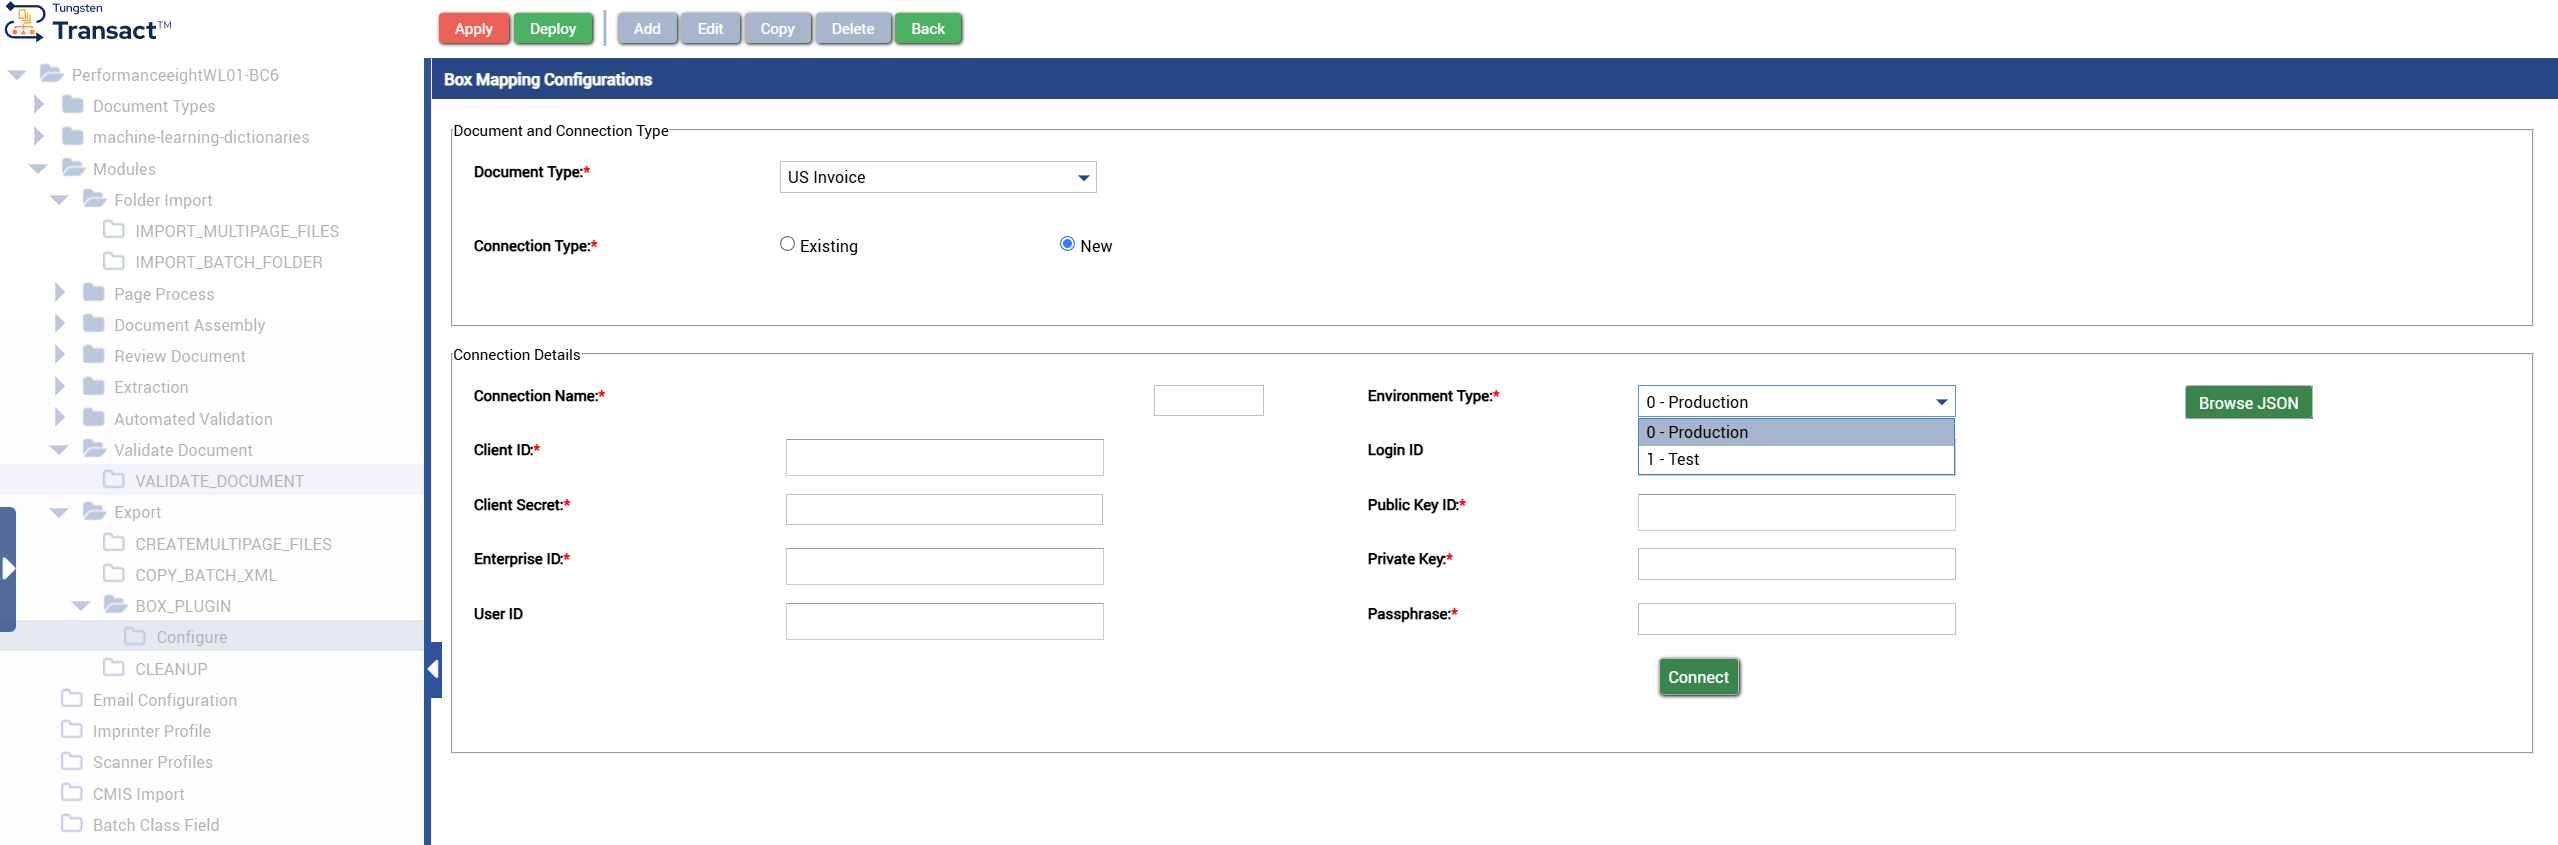Click the IMPORT_BATCH_FOLDER folder icon
The image size is (2558, 845).
pyautogui.click(x=114, y=261)
